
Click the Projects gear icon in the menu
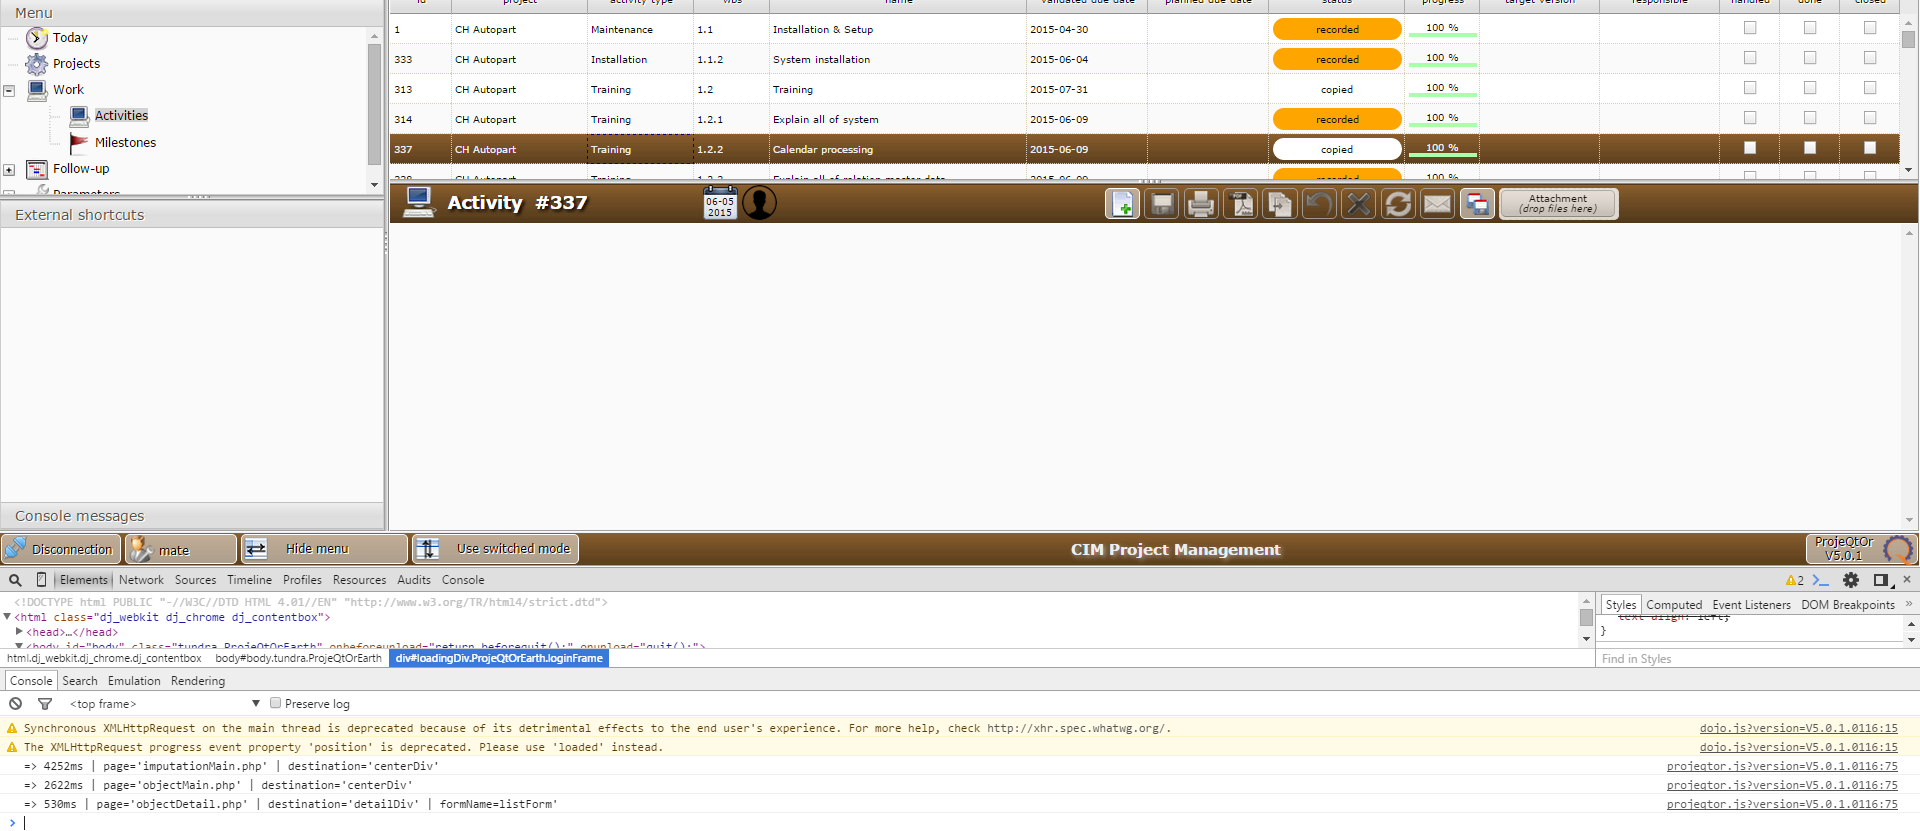click(37, 64)
